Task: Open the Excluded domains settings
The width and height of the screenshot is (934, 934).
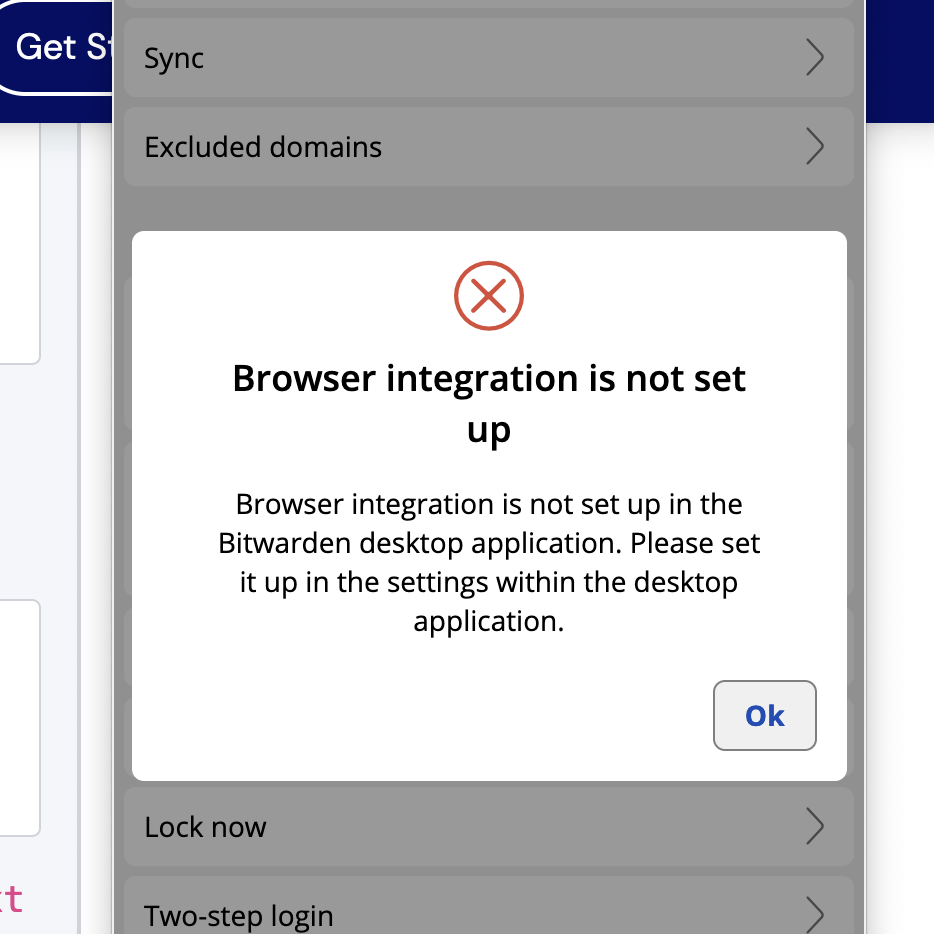Action: [400, 146]
